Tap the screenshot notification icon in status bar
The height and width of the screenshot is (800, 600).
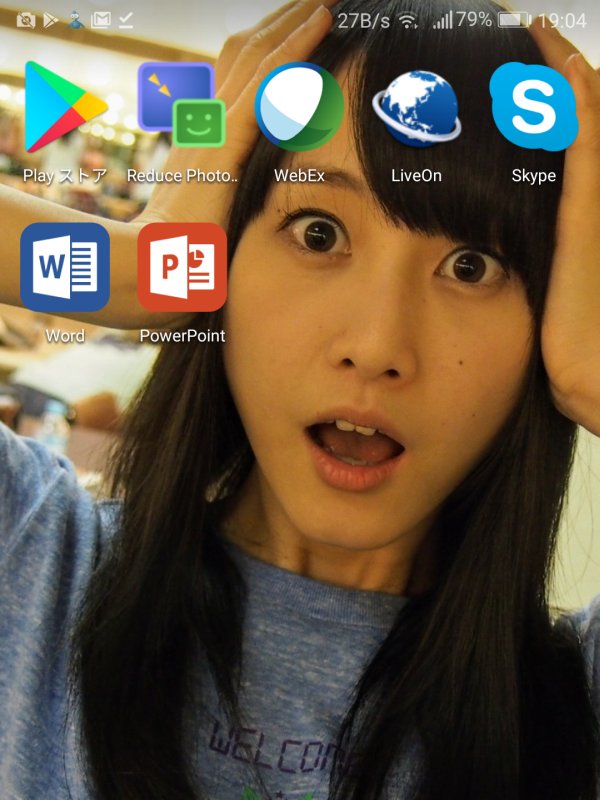(26, 20)
